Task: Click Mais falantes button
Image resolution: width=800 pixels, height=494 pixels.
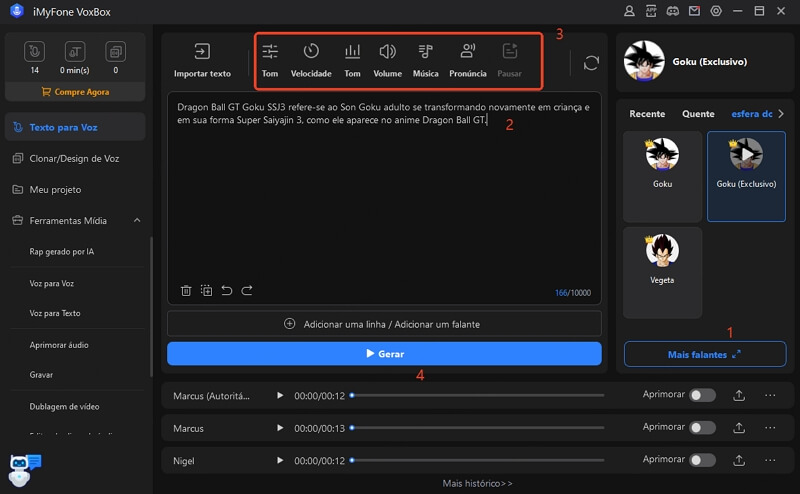Action: (x=705, y=354)
